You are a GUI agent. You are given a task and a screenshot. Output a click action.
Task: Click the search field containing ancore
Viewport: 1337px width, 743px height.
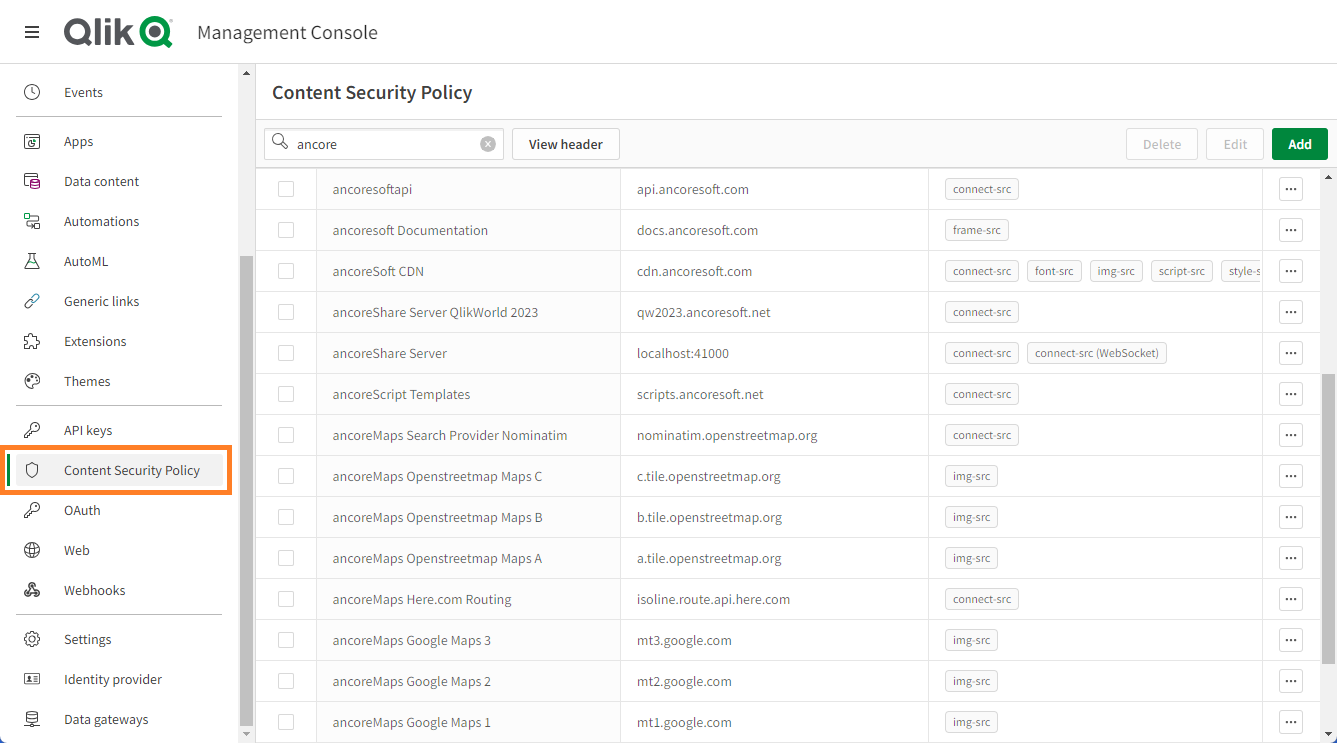(384, 144)
